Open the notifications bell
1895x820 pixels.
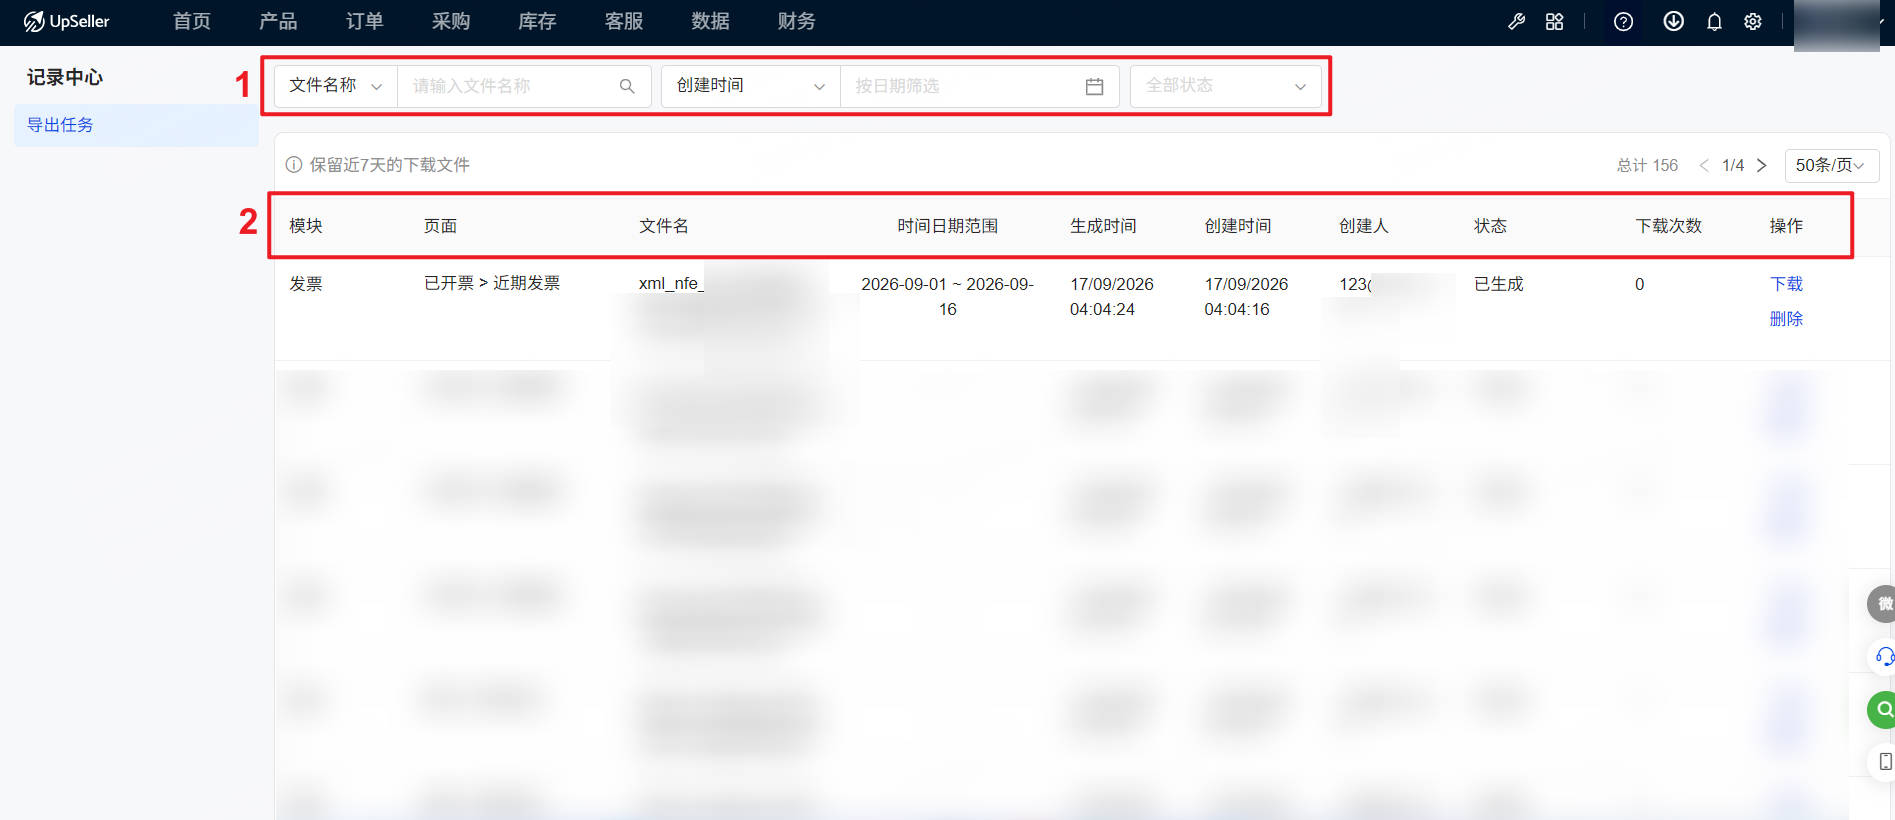1714,22
